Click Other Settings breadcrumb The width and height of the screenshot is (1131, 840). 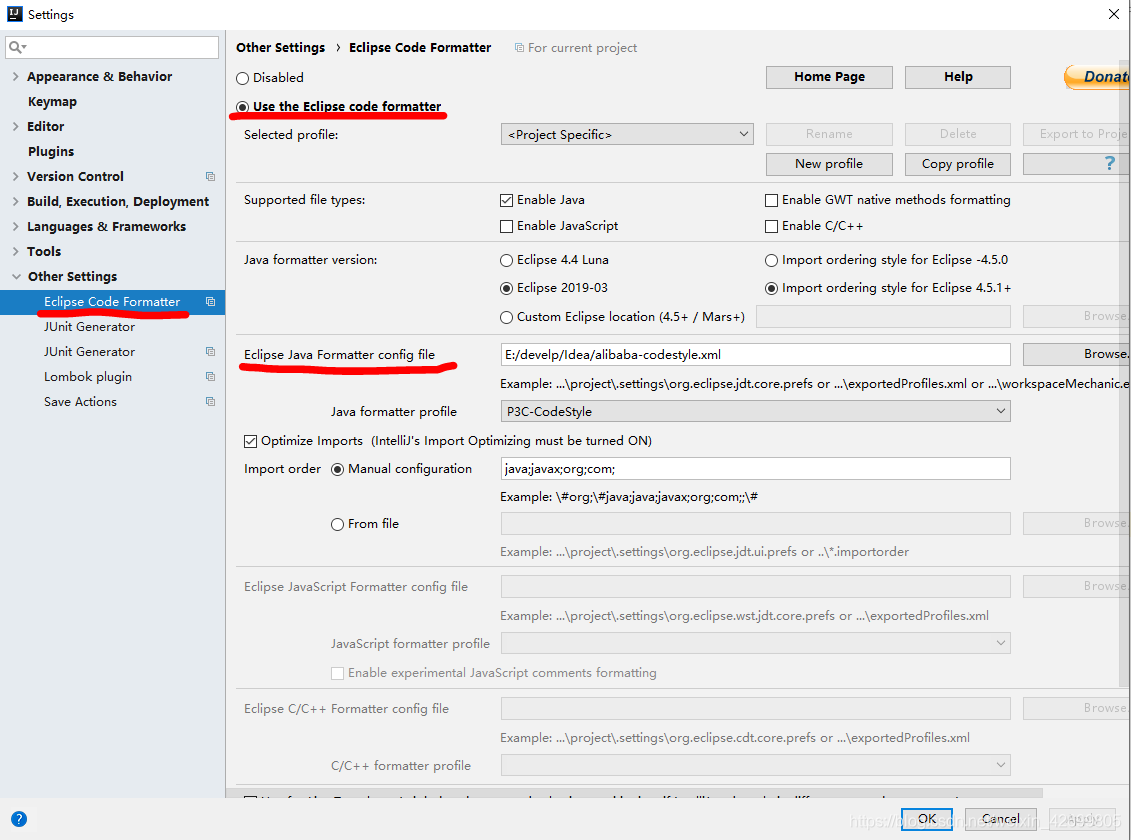coord(281,48)
